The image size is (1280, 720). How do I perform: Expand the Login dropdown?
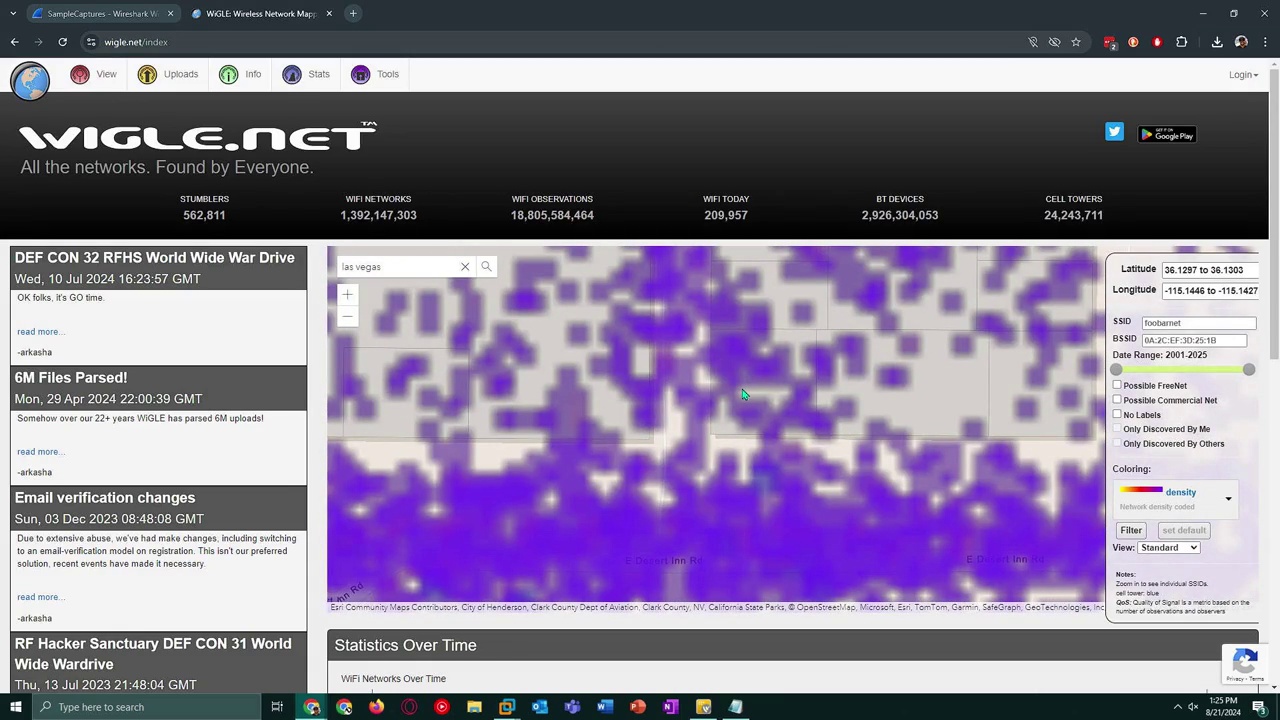click(x=1243, y=75)
